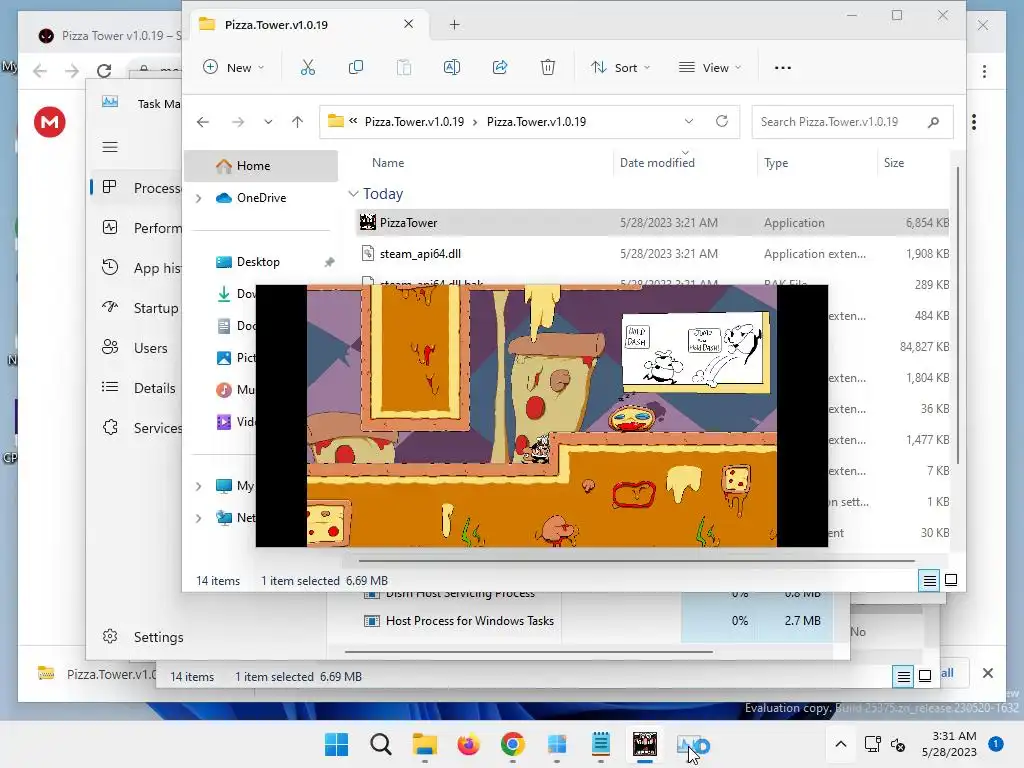Sort by the Type column header

click(776, 163)
